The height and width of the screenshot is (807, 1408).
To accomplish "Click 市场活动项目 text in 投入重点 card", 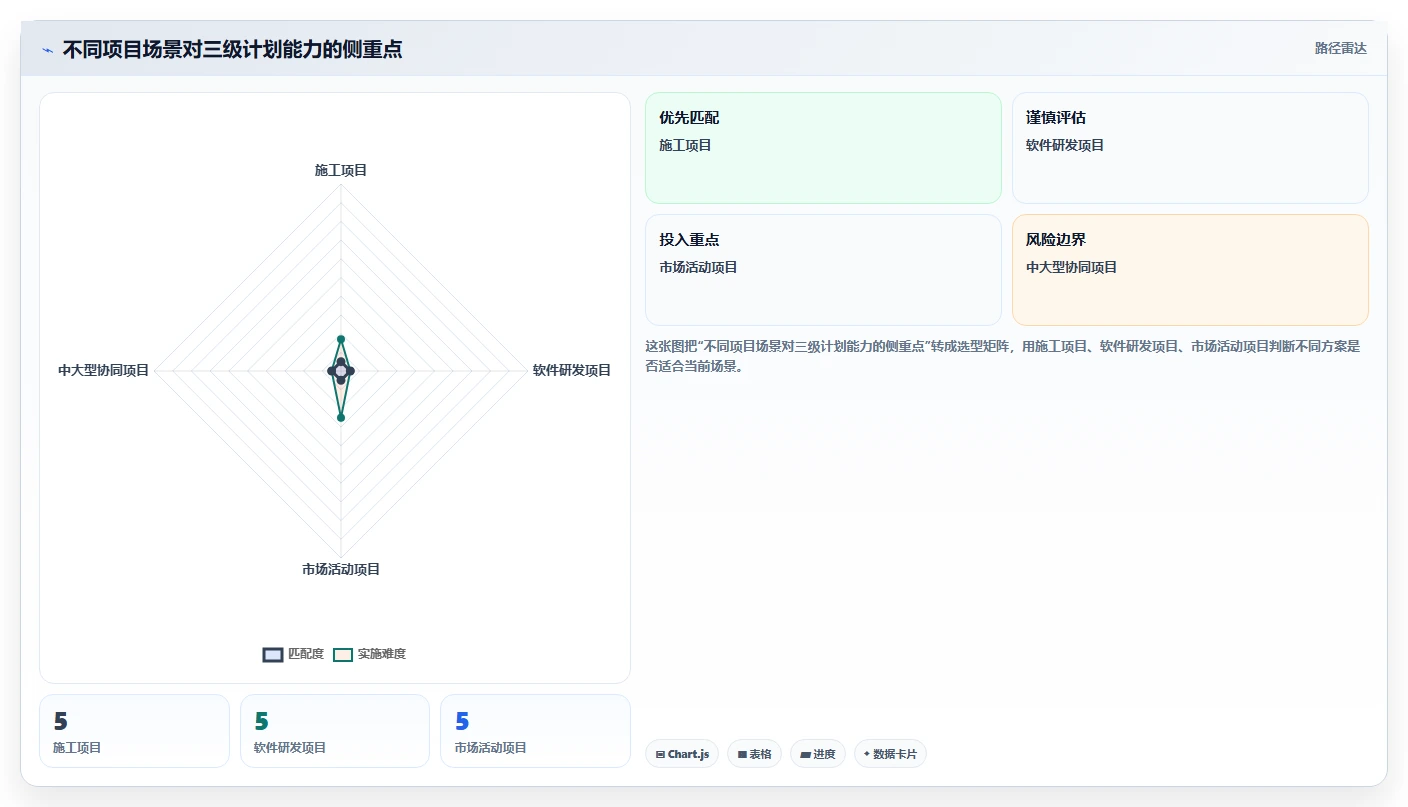I will coord(698,267).
